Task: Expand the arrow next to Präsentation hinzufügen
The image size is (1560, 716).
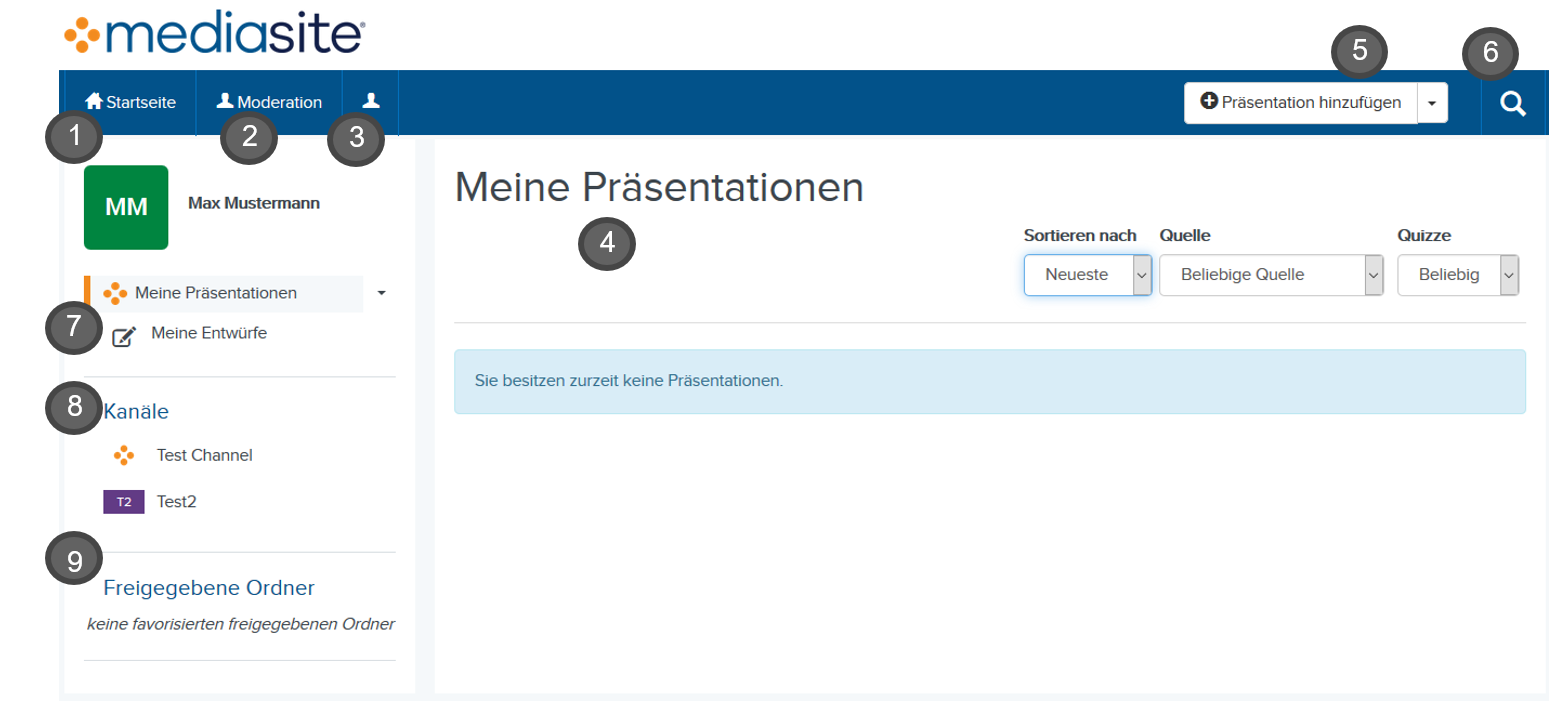Action: point(1432,102)
